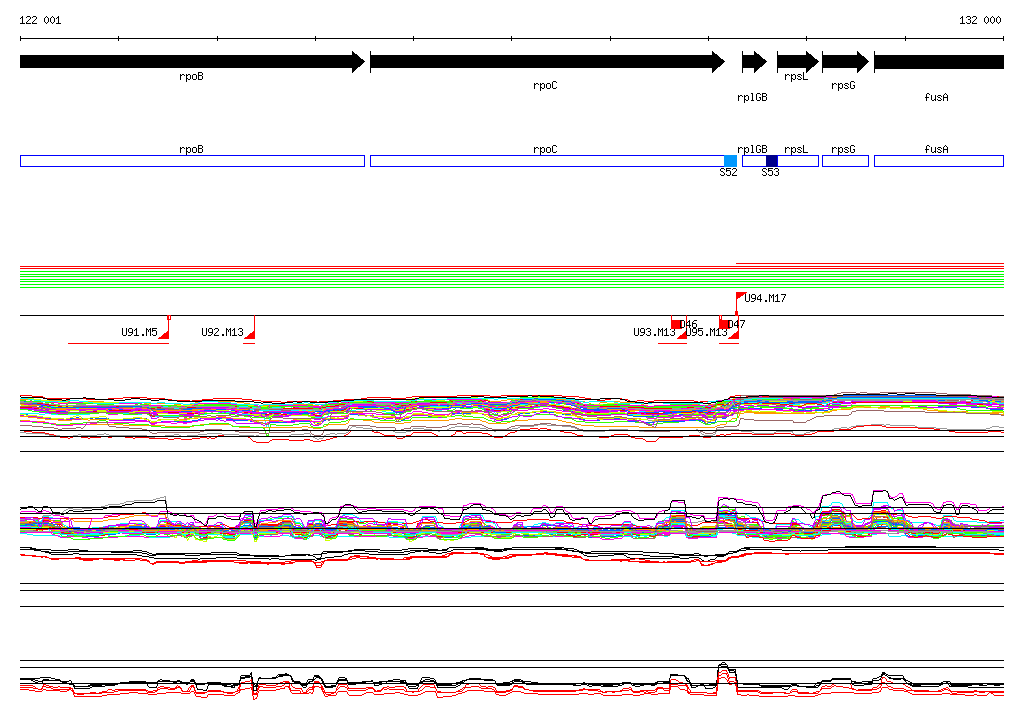
Task: Click the 'S52' label text
Action: click(728, 172)
